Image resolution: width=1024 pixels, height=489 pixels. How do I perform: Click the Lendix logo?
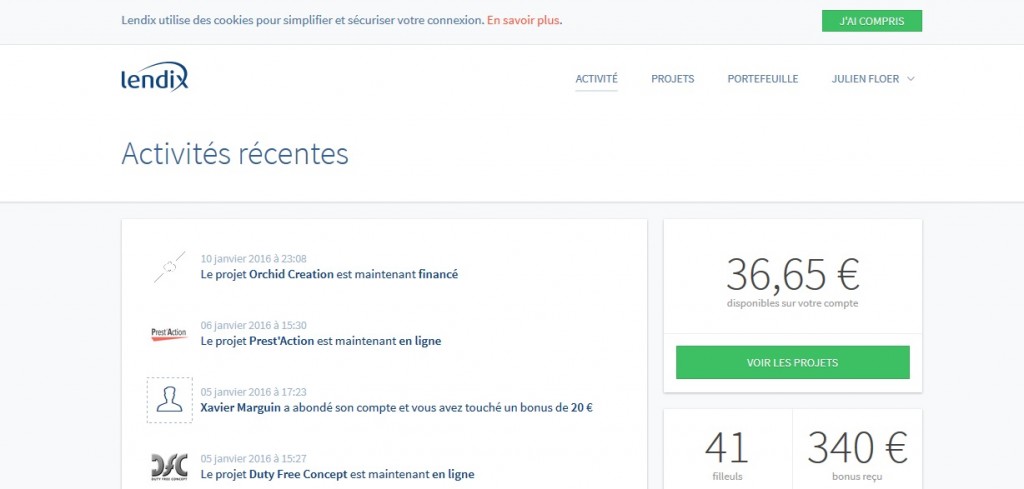tap(154, 78)
